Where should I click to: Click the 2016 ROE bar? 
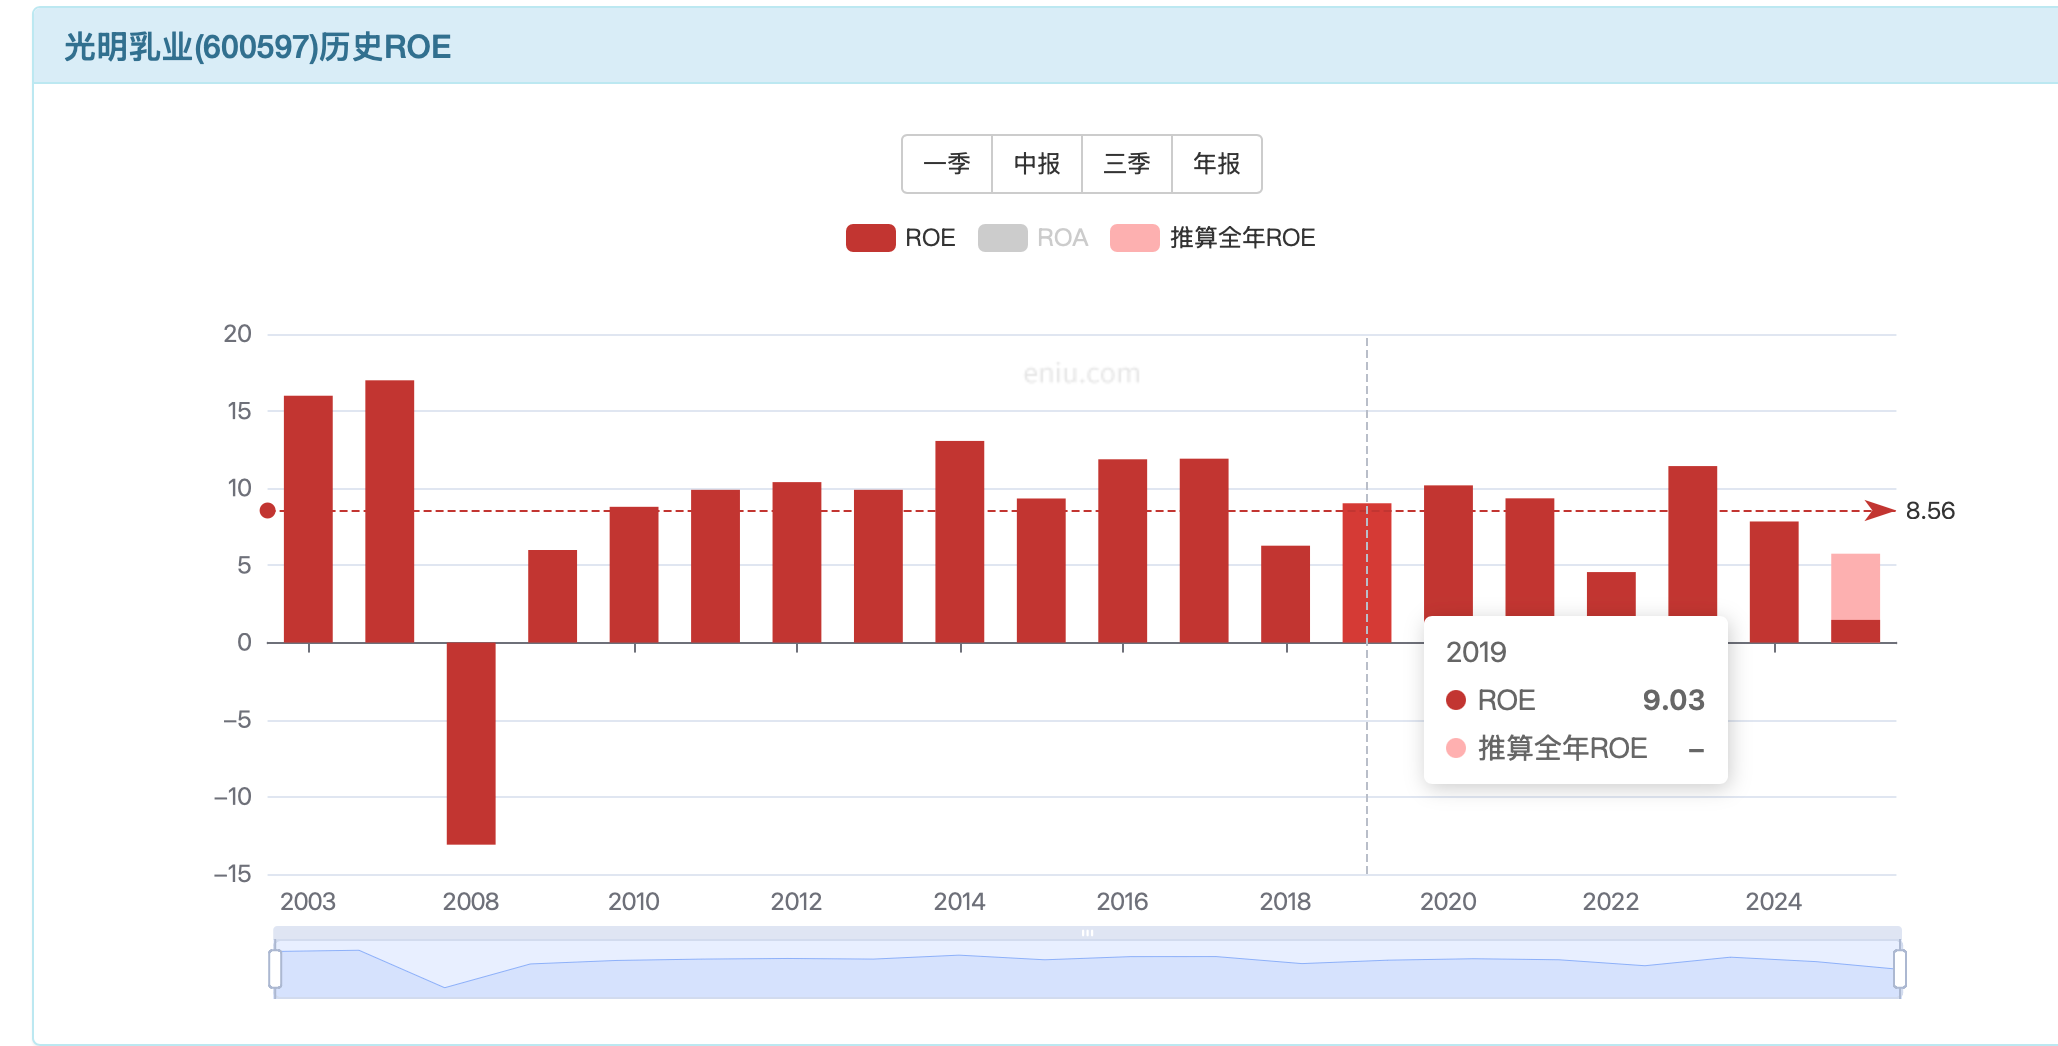coord(1123,551)
